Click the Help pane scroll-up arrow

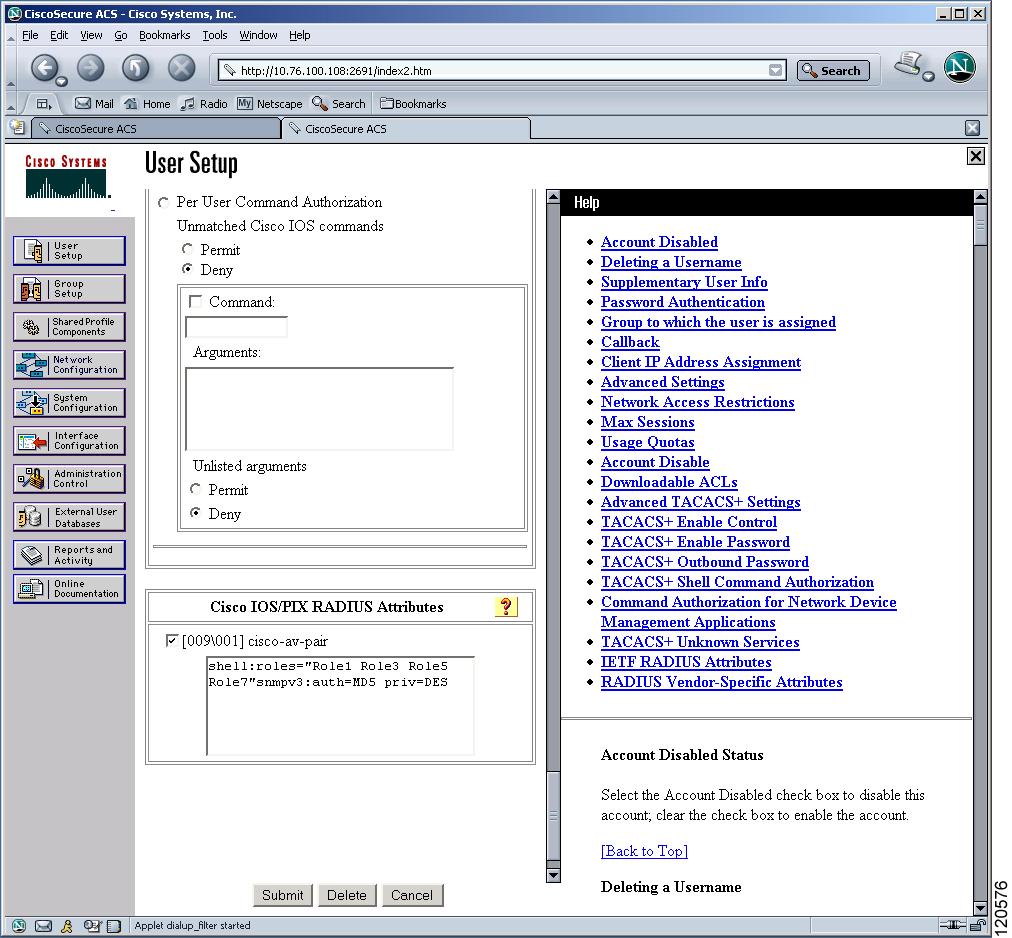coord(980,196)
